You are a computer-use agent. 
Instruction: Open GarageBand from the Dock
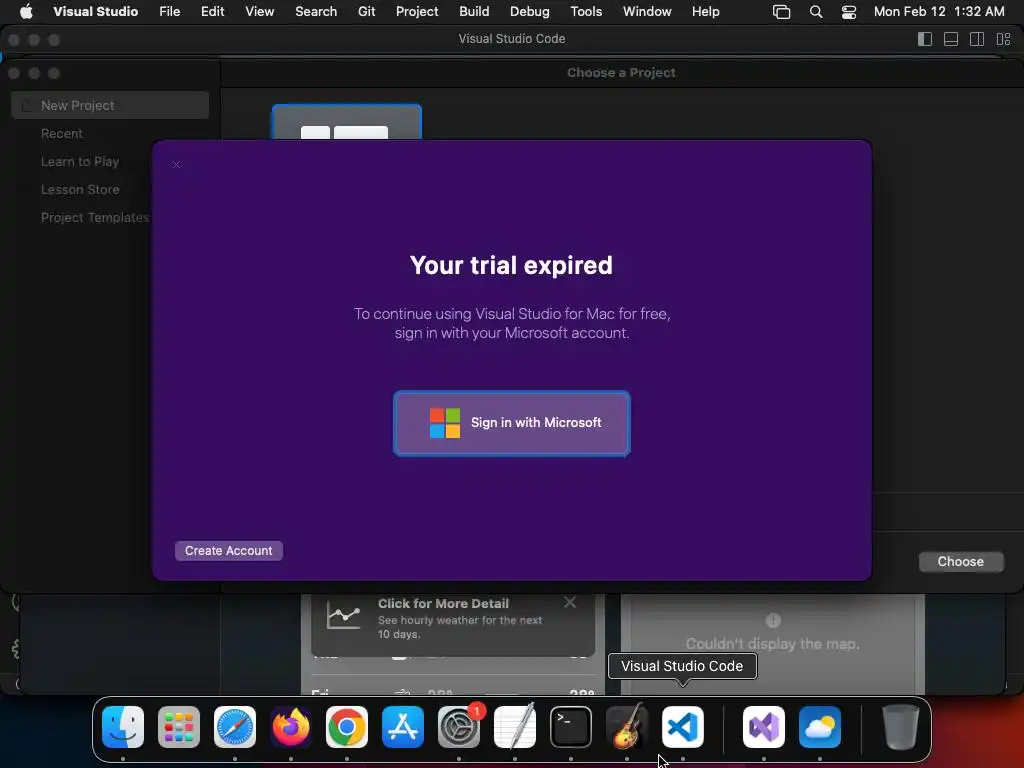click(x=627, y=727)
